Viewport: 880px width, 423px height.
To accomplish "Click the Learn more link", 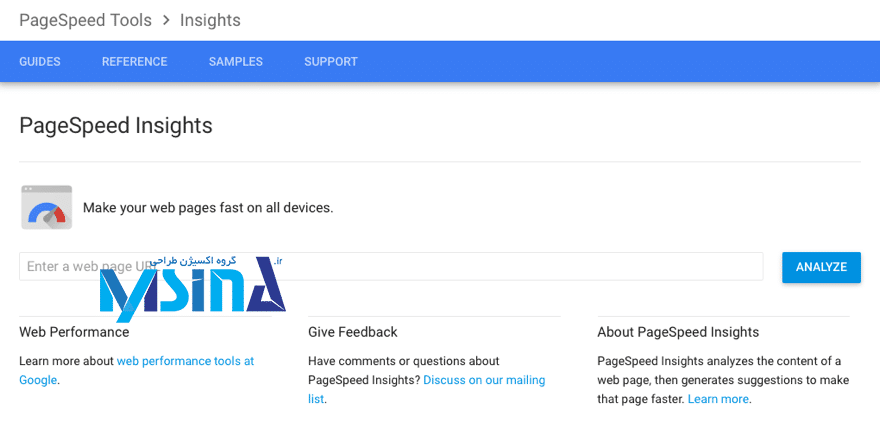I will (718, 399).
